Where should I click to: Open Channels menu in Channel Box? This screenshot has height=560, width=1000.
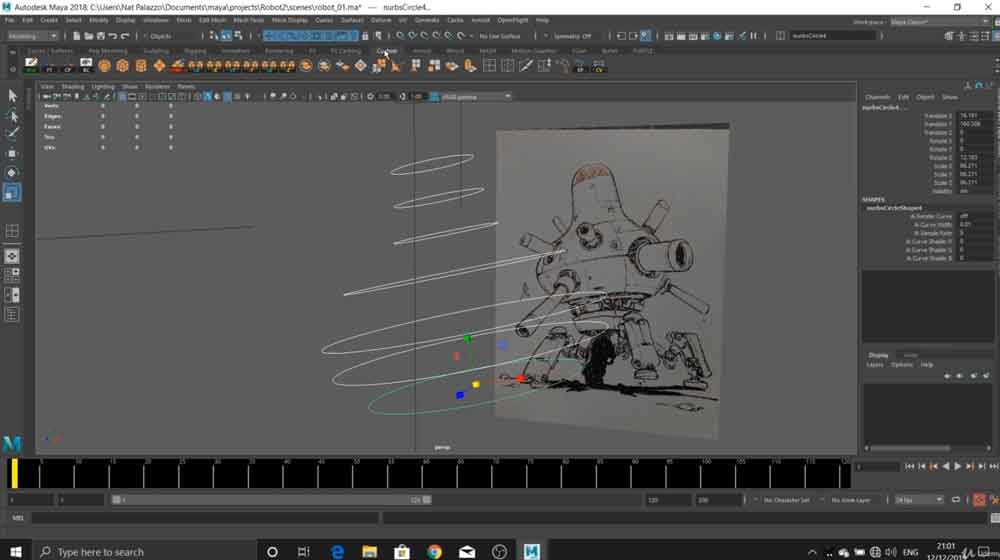pos(878,97)
